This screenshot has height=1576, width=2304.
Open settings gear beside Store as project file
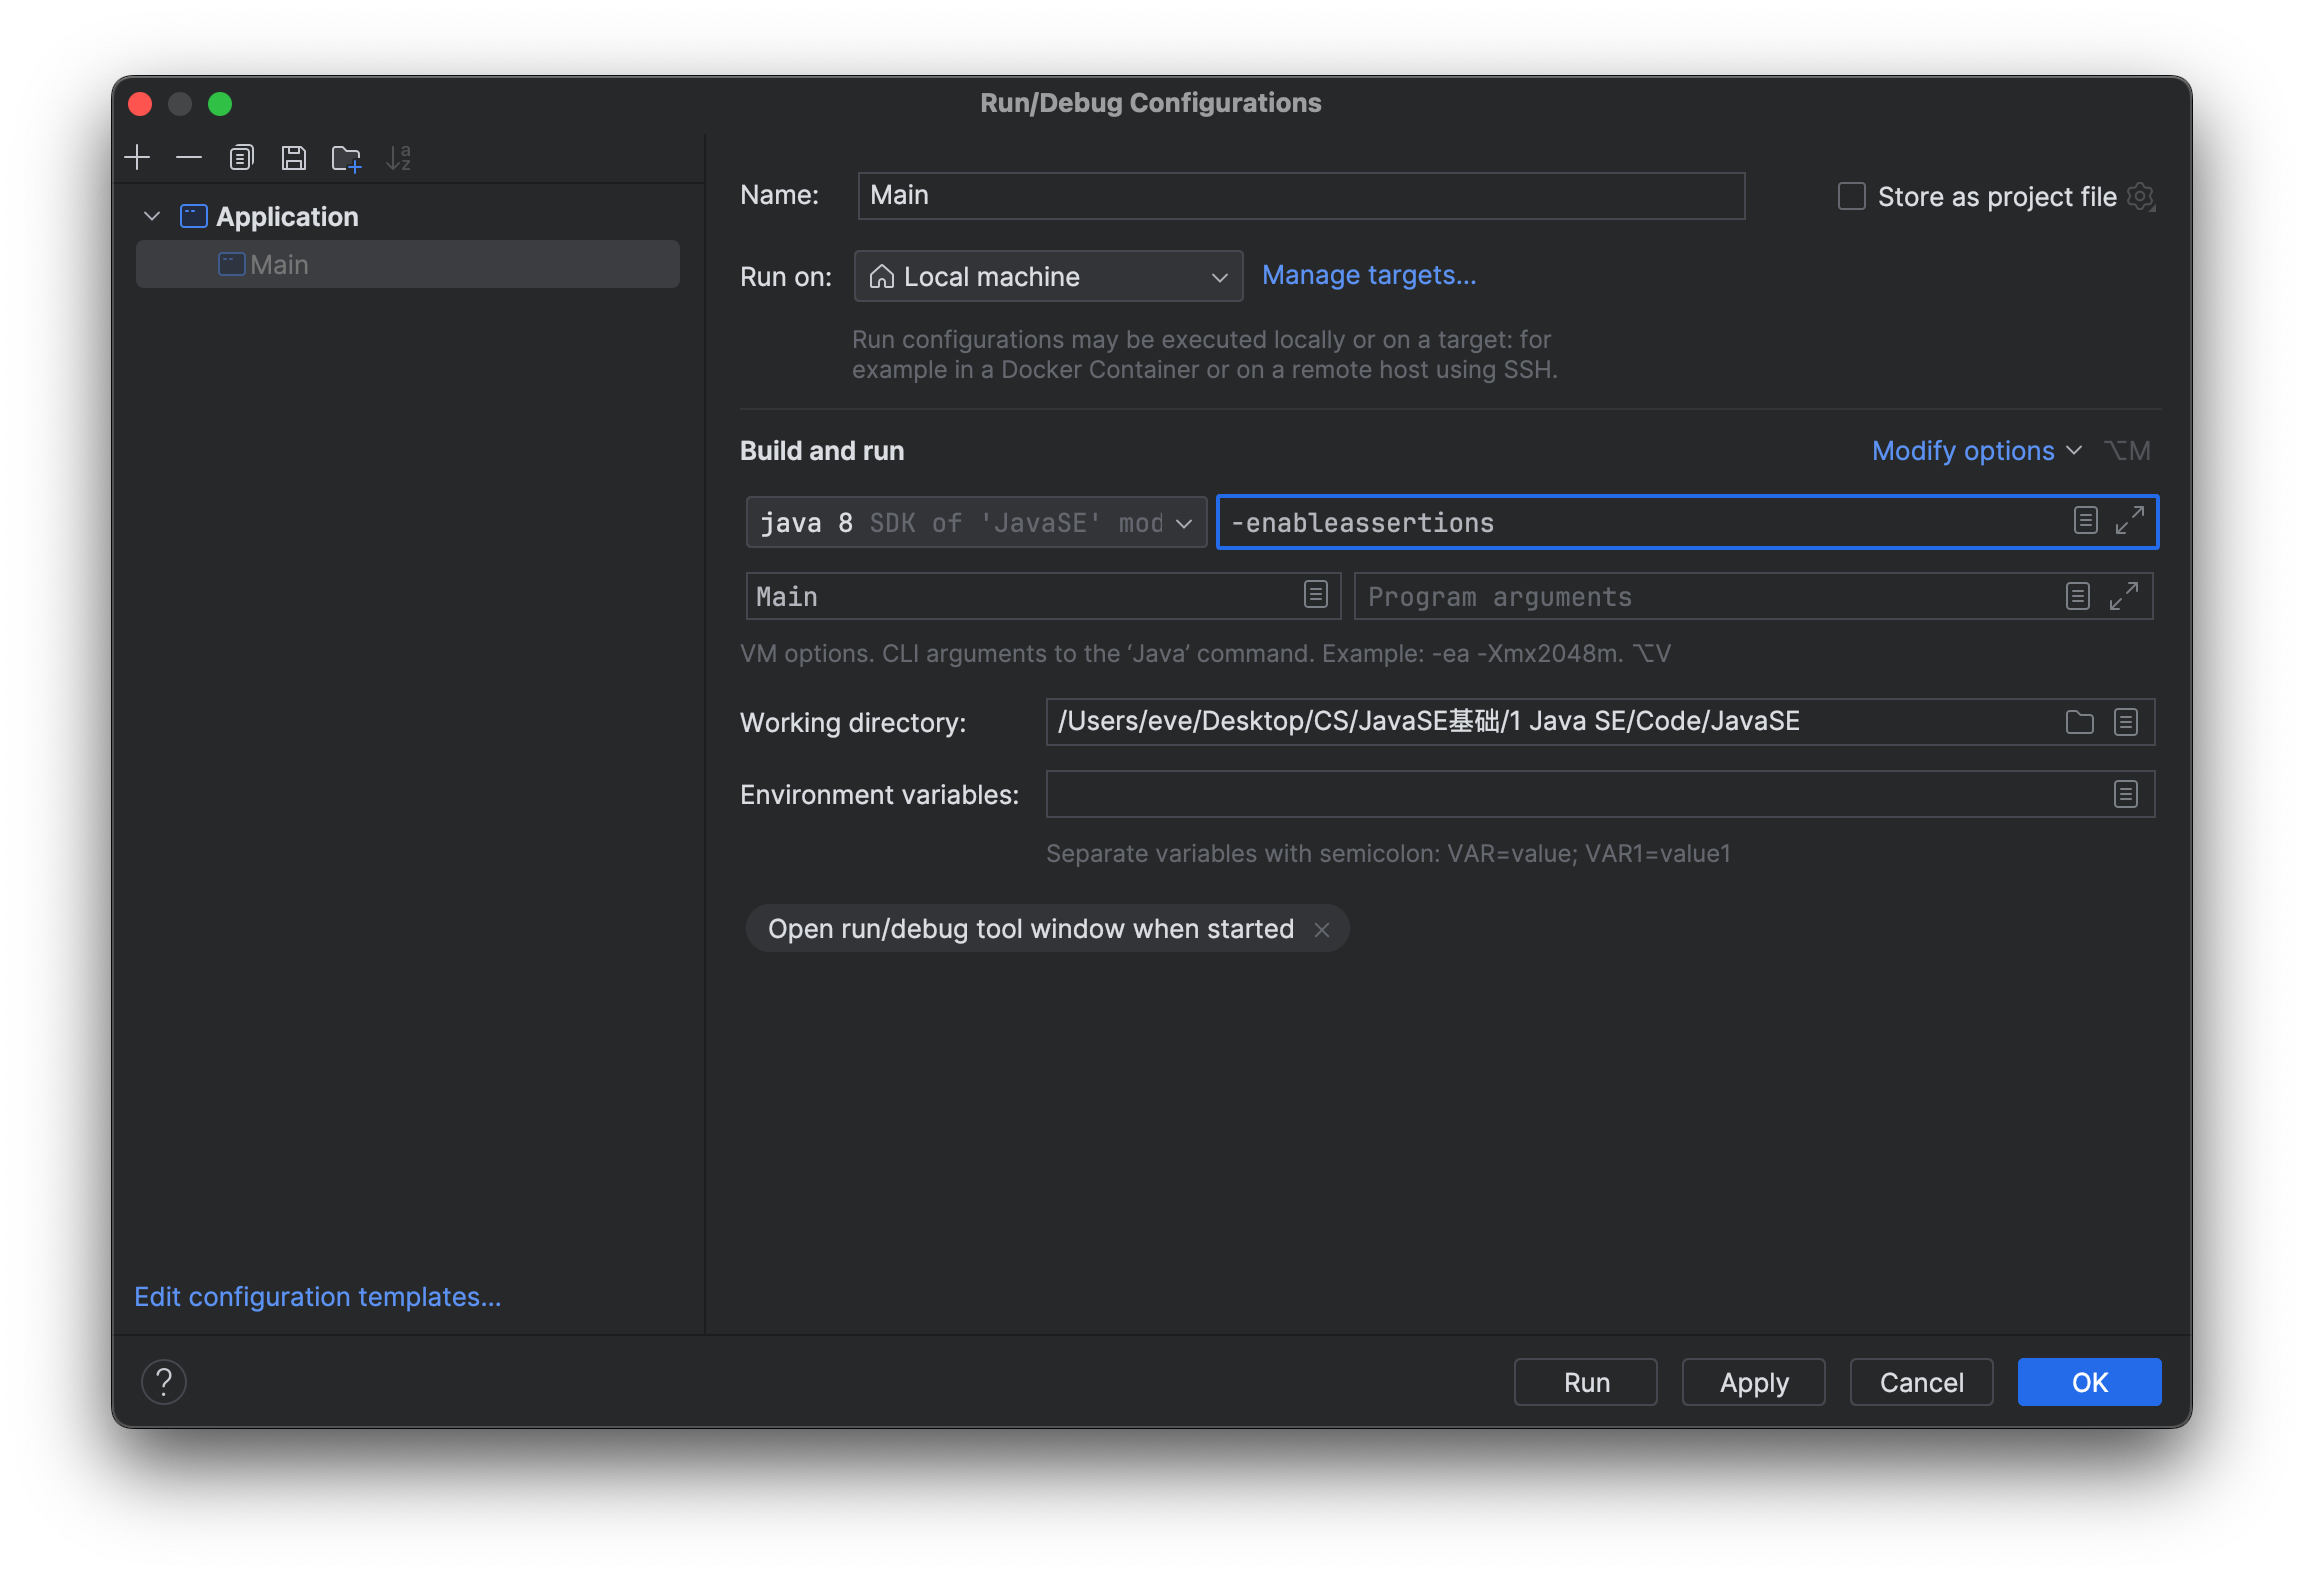coord(2141,196)
